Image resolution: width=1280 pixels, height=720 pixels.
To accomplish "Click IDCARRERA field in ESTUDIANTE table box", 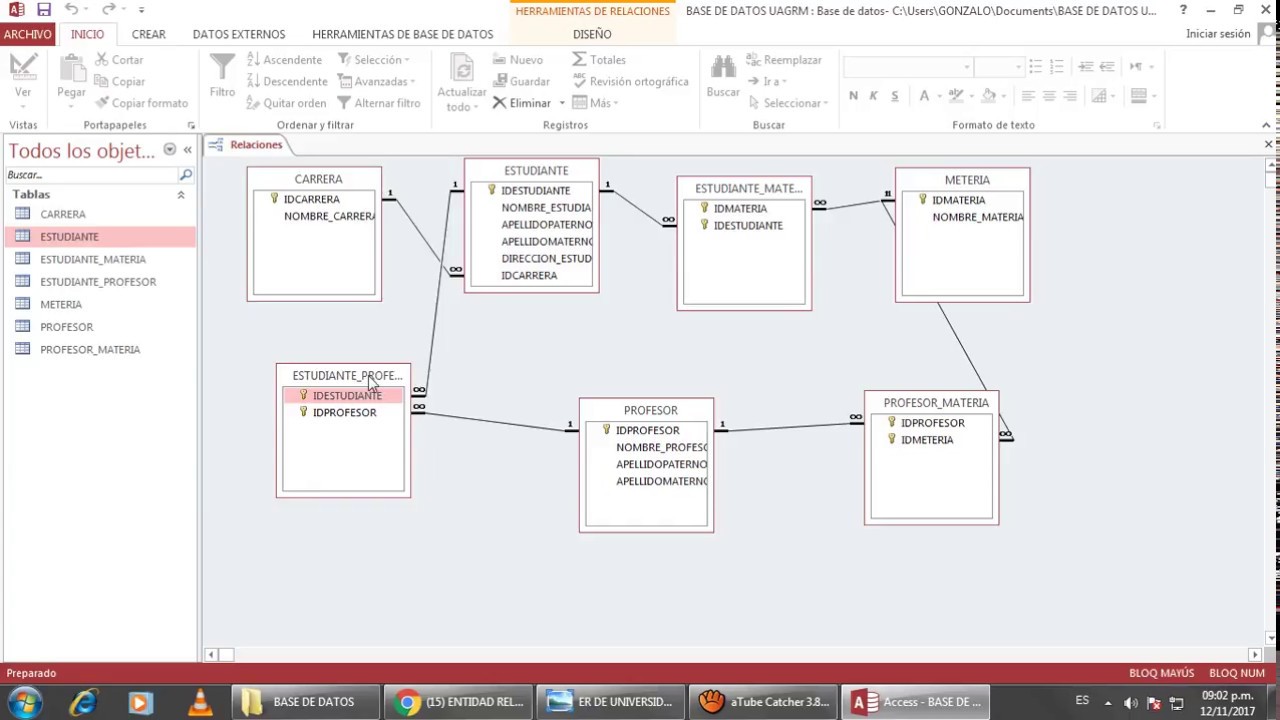I will coord(529,275).
